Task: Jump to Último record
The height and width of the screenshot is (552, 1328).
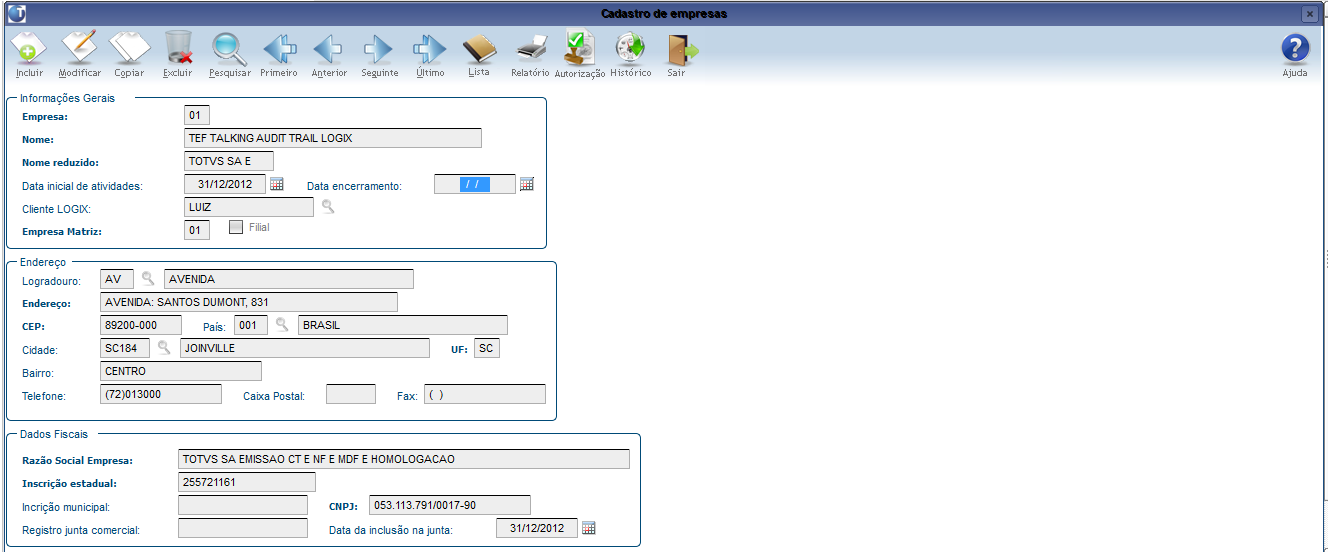Action: (429, 48)
